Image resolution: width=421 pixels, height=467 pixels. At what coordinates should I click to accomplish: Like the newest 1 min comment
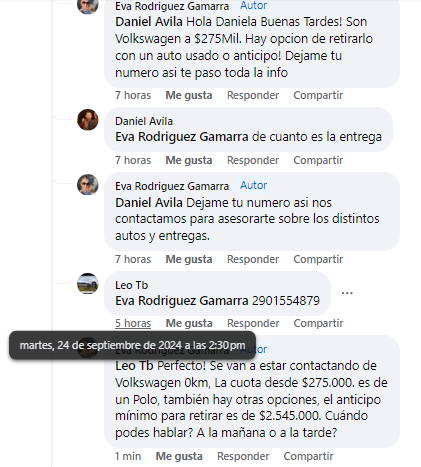pyautogui.click(x=179, y=456)
